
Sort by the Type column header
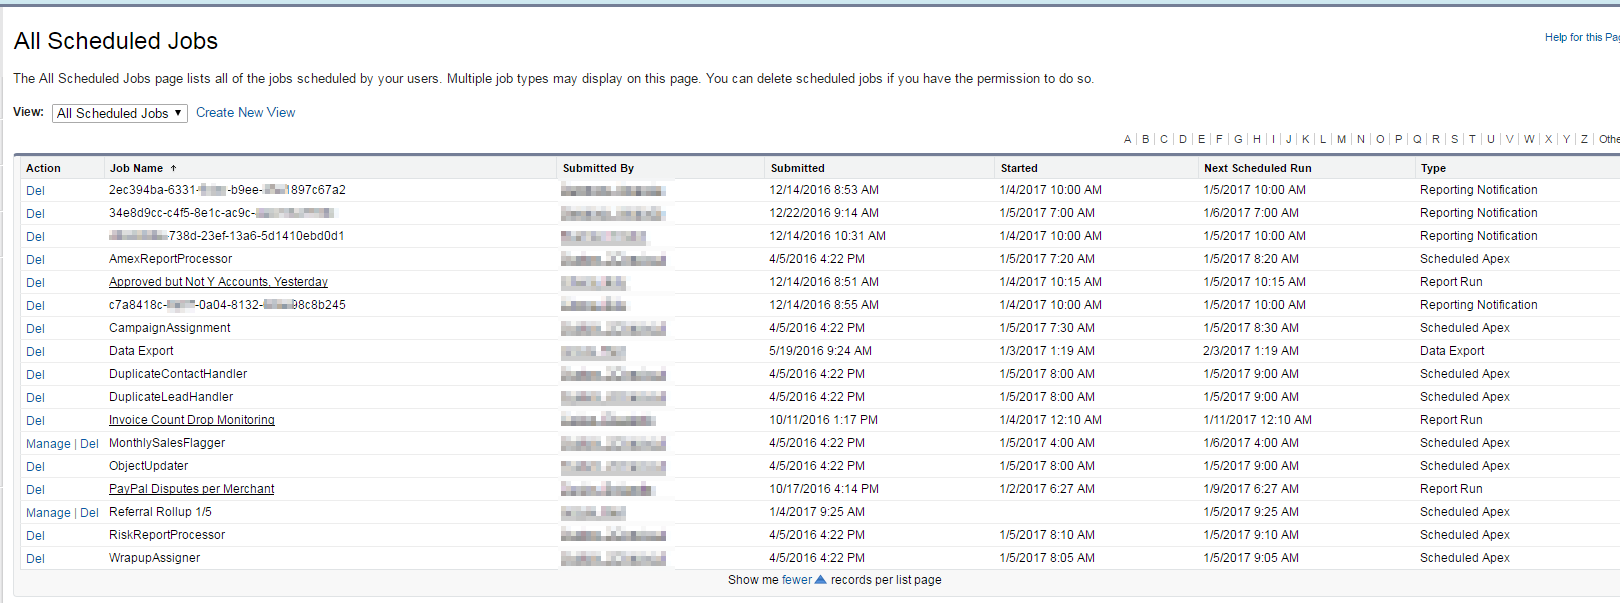pyautogui.click(x=1433, y=168)
